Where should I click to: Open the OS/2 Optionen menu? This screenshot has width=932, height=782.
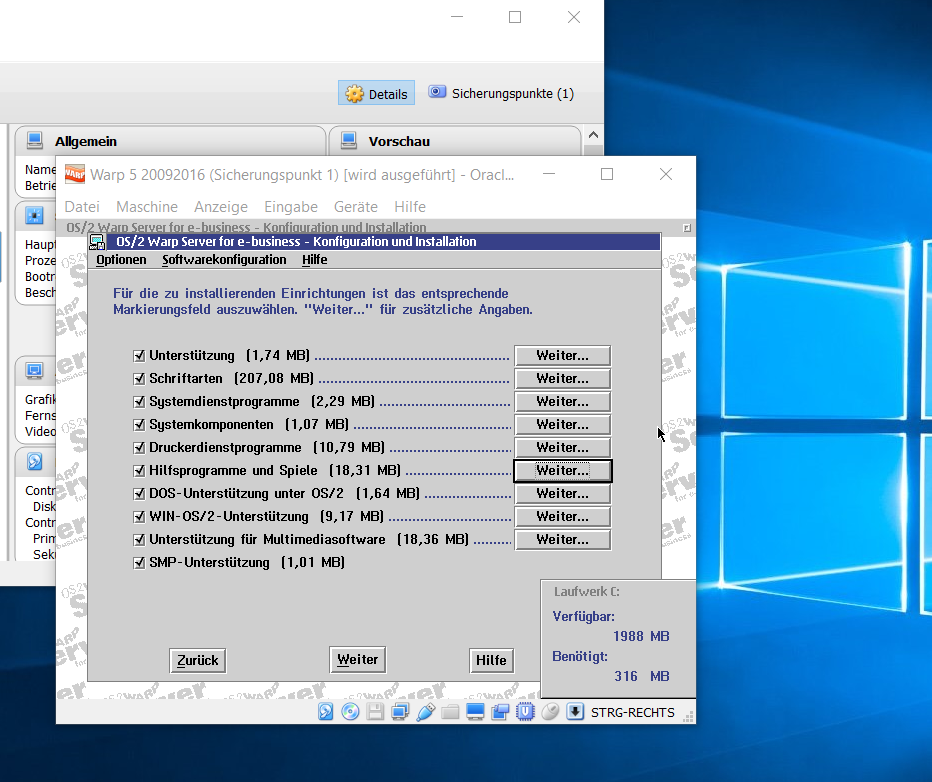121,260
